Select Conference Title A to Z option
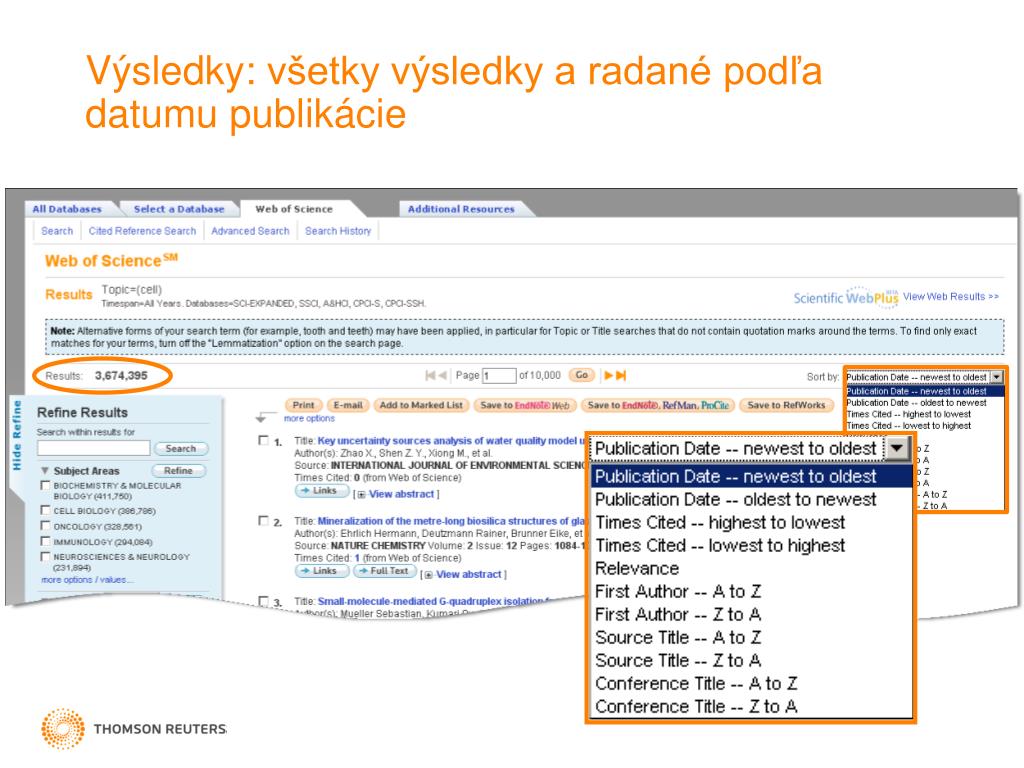The width and height of the screenshot is (1024, 768). pyautogui.click(x=696, y=684)
